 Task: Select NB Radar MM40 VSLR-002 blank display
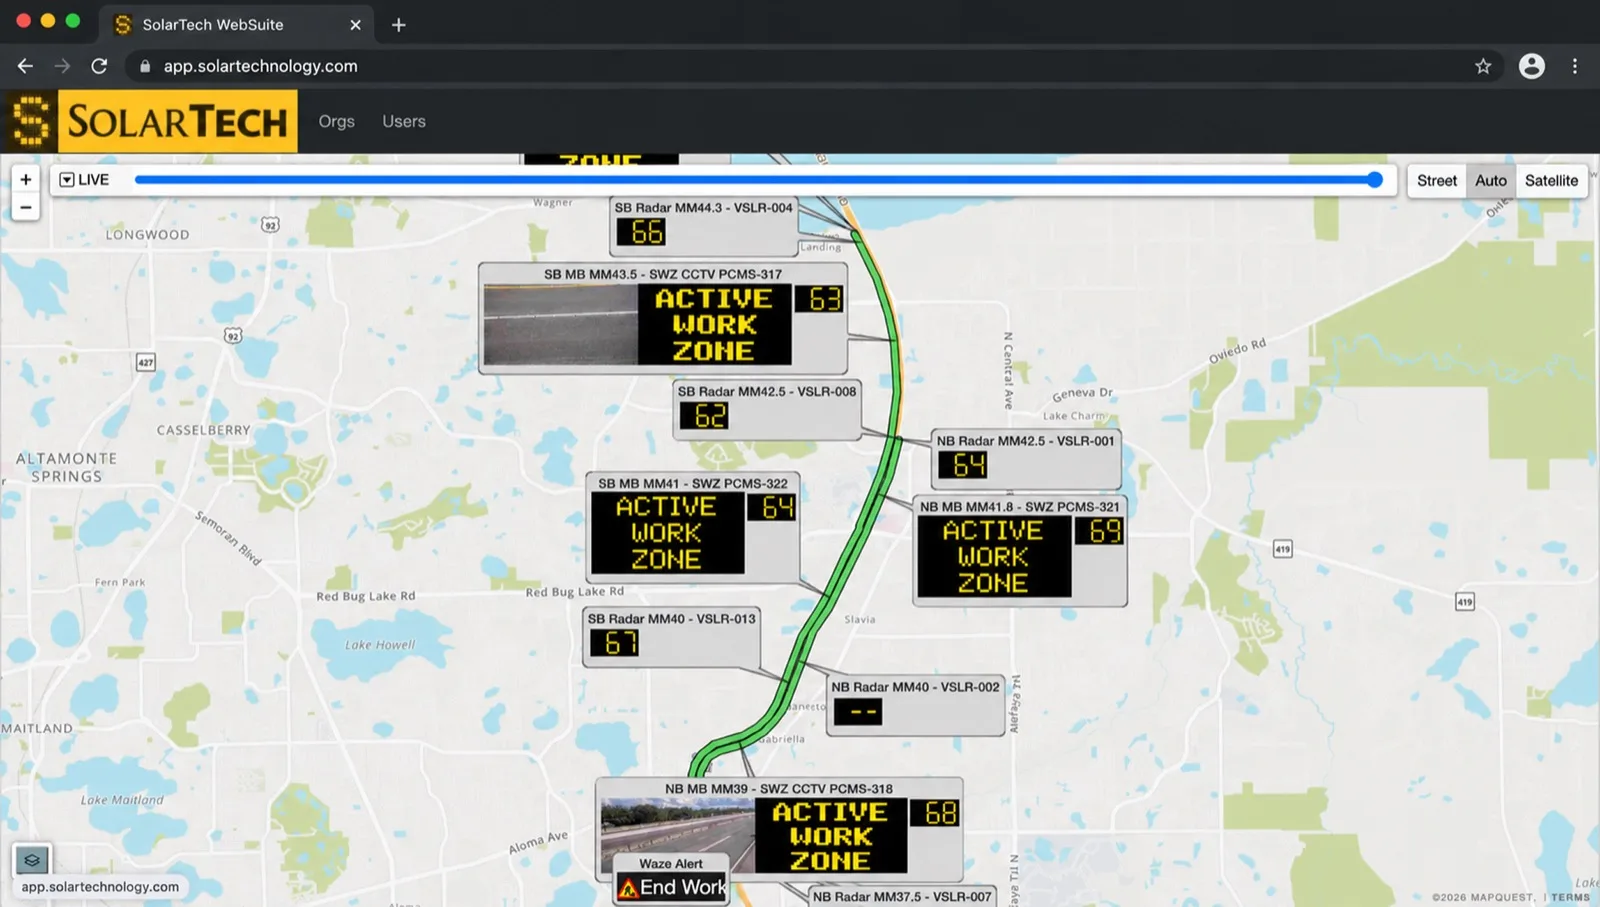(x=857, y=712)
